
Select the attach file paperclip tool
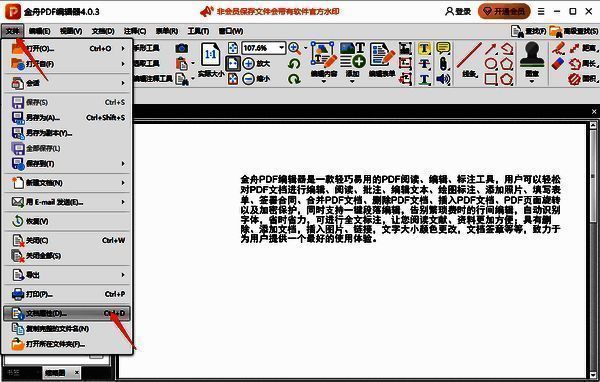pyautogui.click(x=443, y=64)
